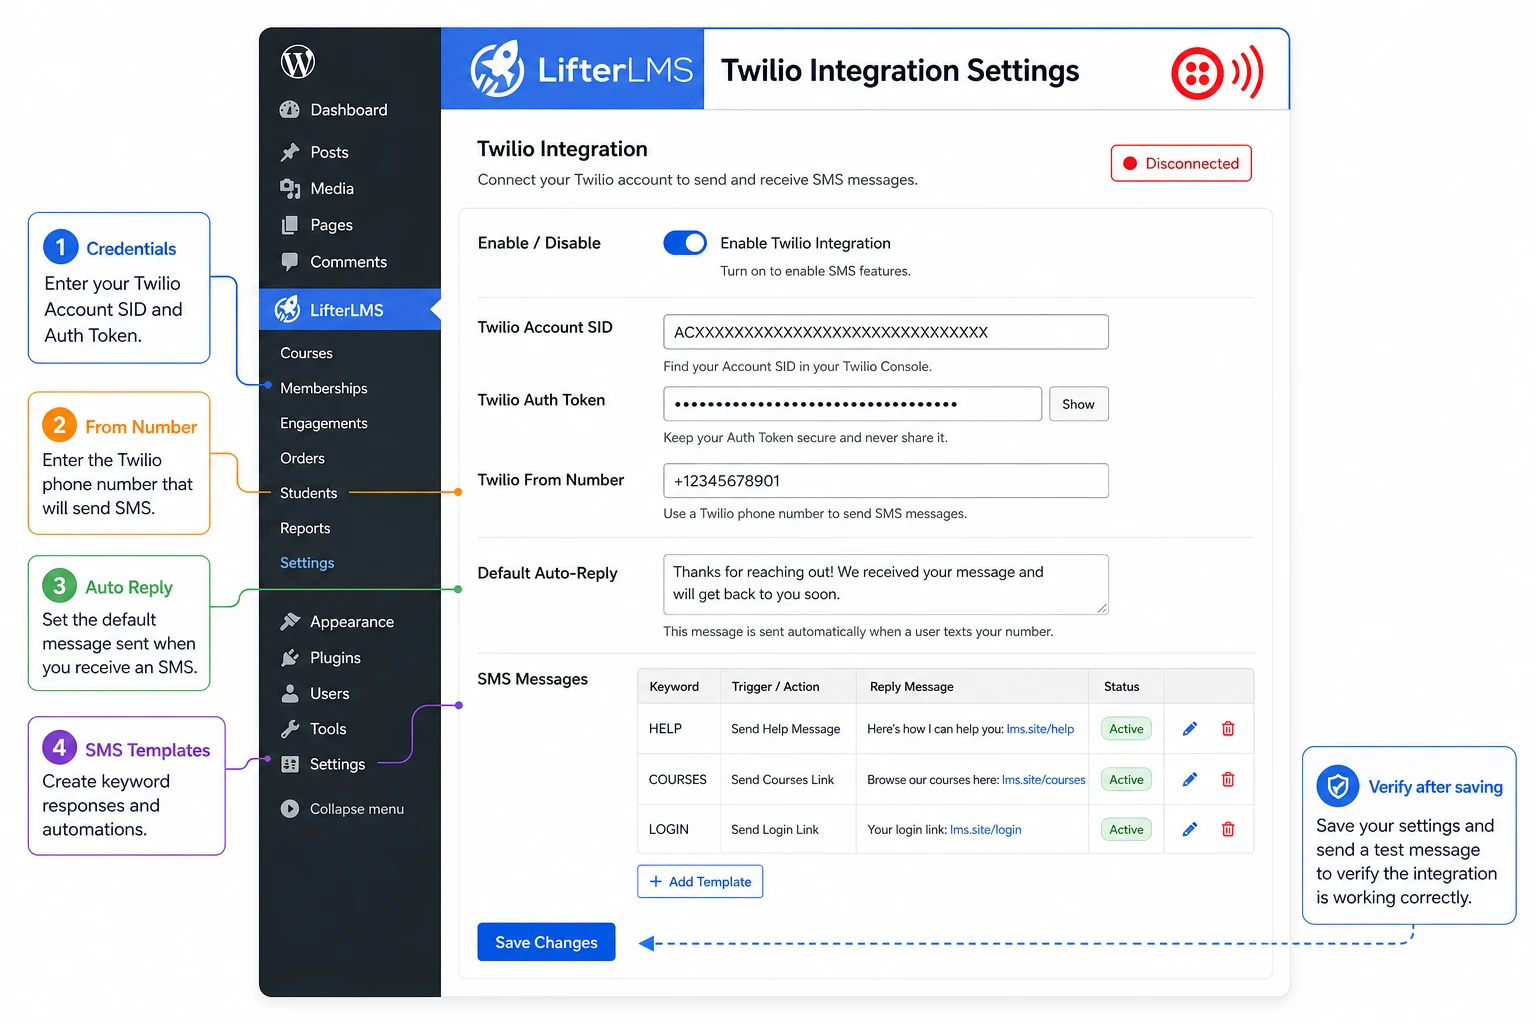Image resolution: width=1536 pixels, height=1024 pixels.
Task: Open Students submenu item
Action: 308,493
